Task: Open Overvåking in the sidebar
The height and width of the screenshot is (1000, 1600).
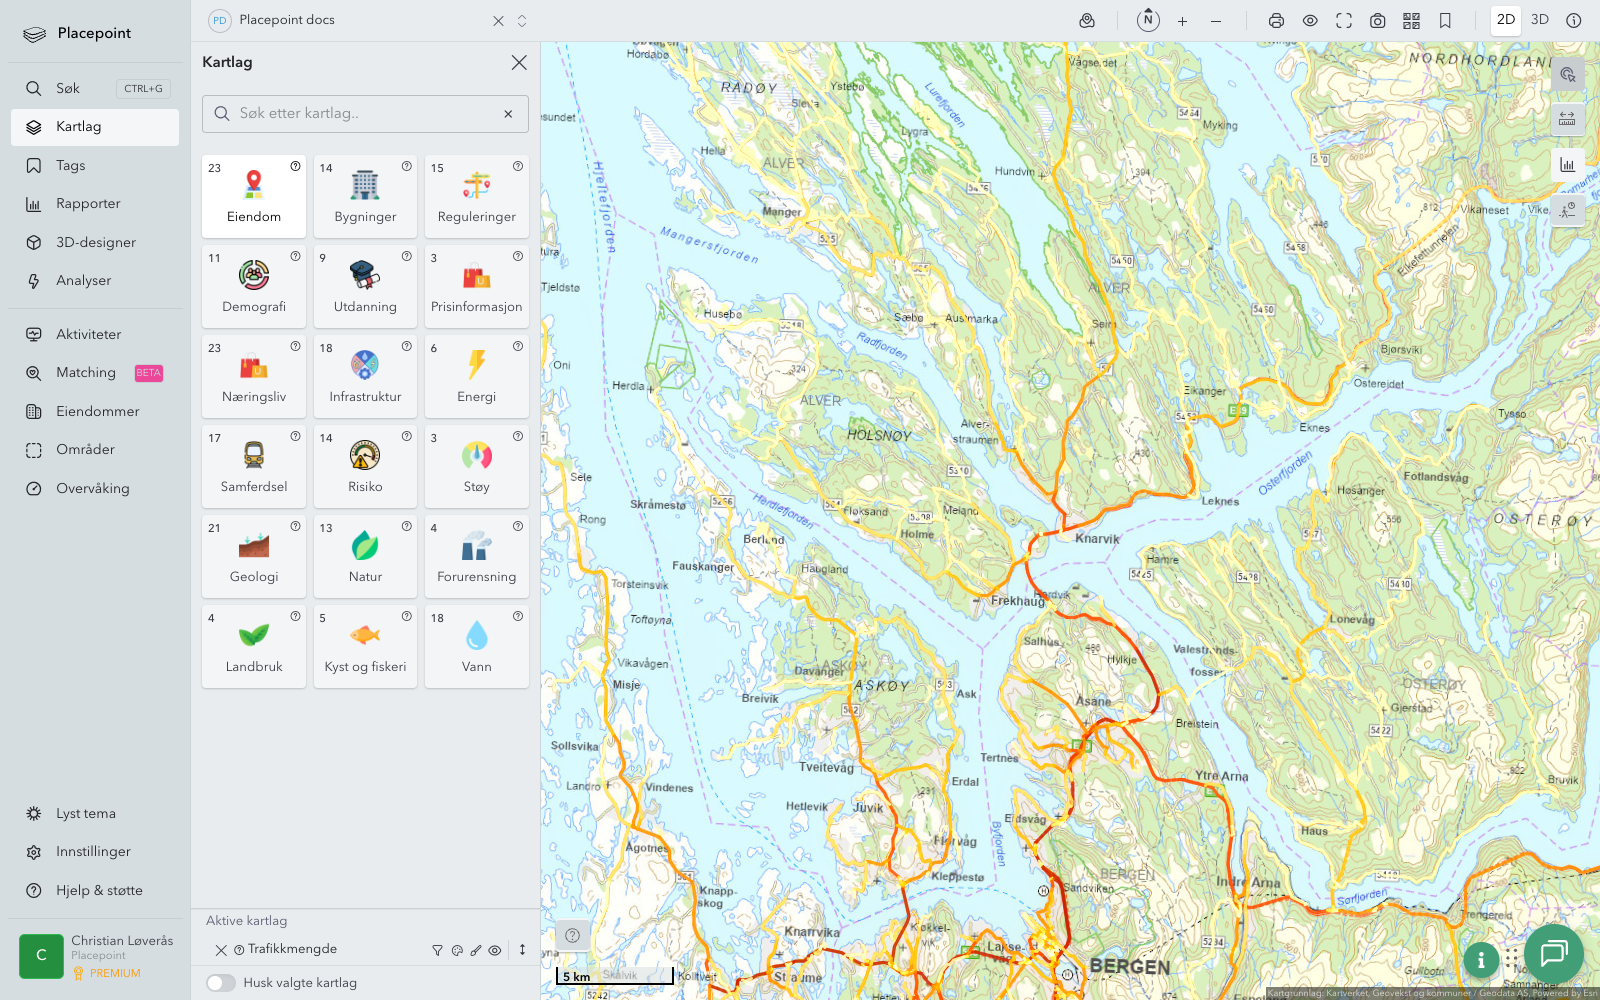Action: (96, 489)
